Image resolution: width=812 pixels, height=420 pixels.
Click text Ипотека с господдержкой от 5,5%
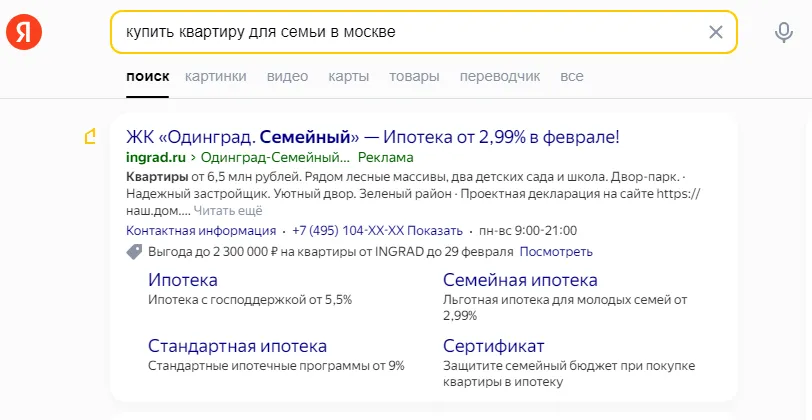click(x=250, y=300)
